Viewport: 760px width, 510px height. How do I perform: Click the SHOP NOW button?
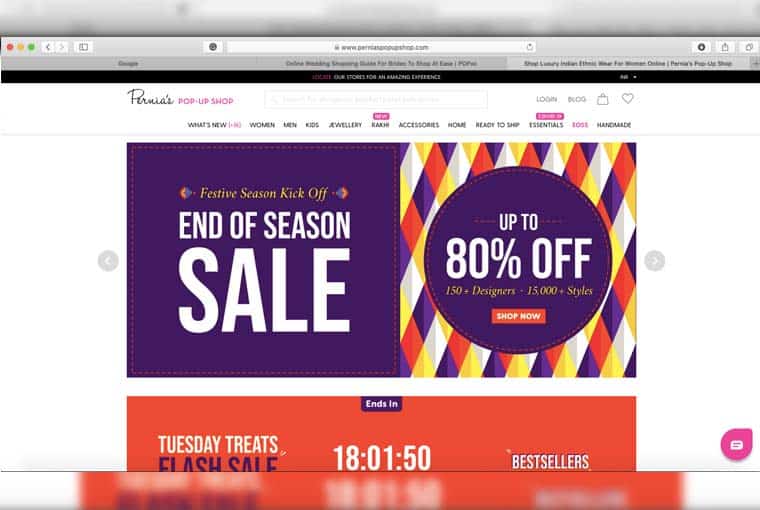[518, 316]
